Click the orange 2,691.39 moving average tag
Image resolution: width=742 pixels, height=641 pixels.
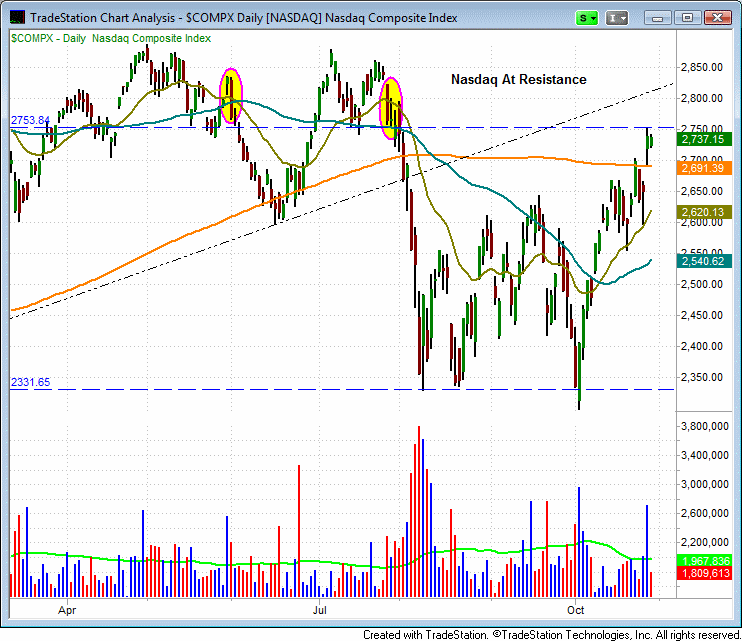click(704, 168)
